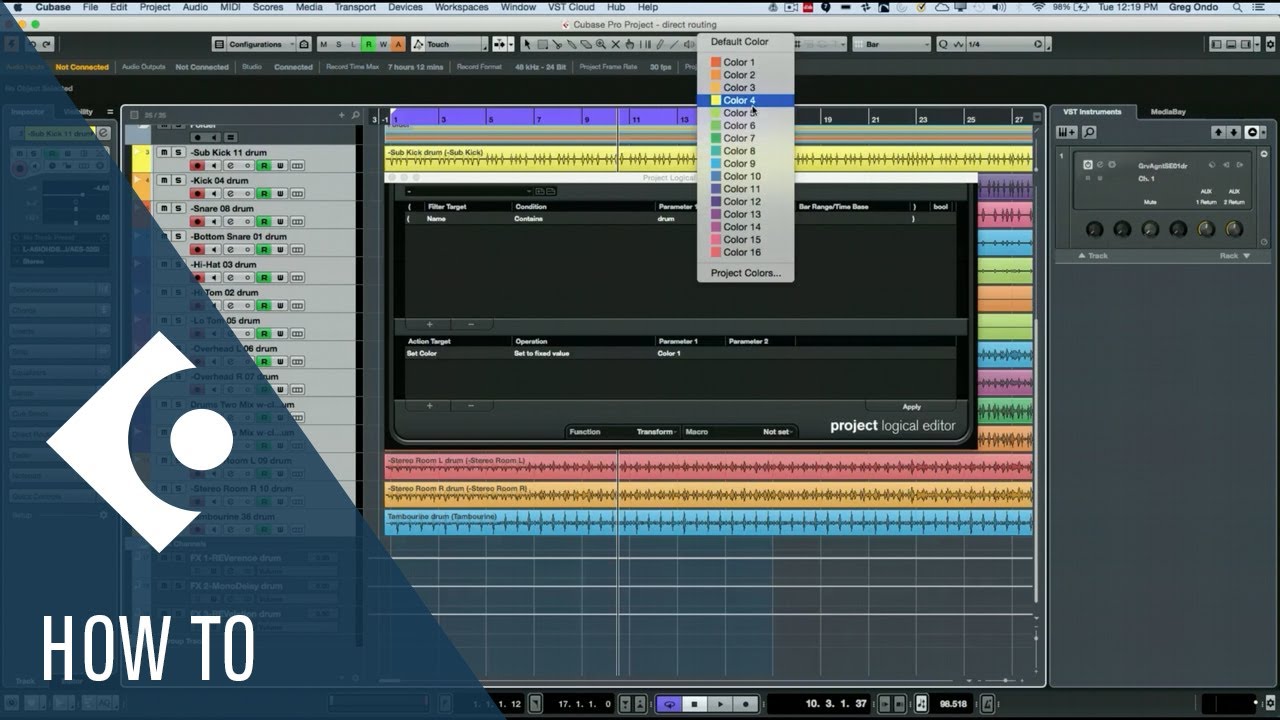Open the Configurations dropdown
Screen dimensions: 1280x720
tap(262, 44)
